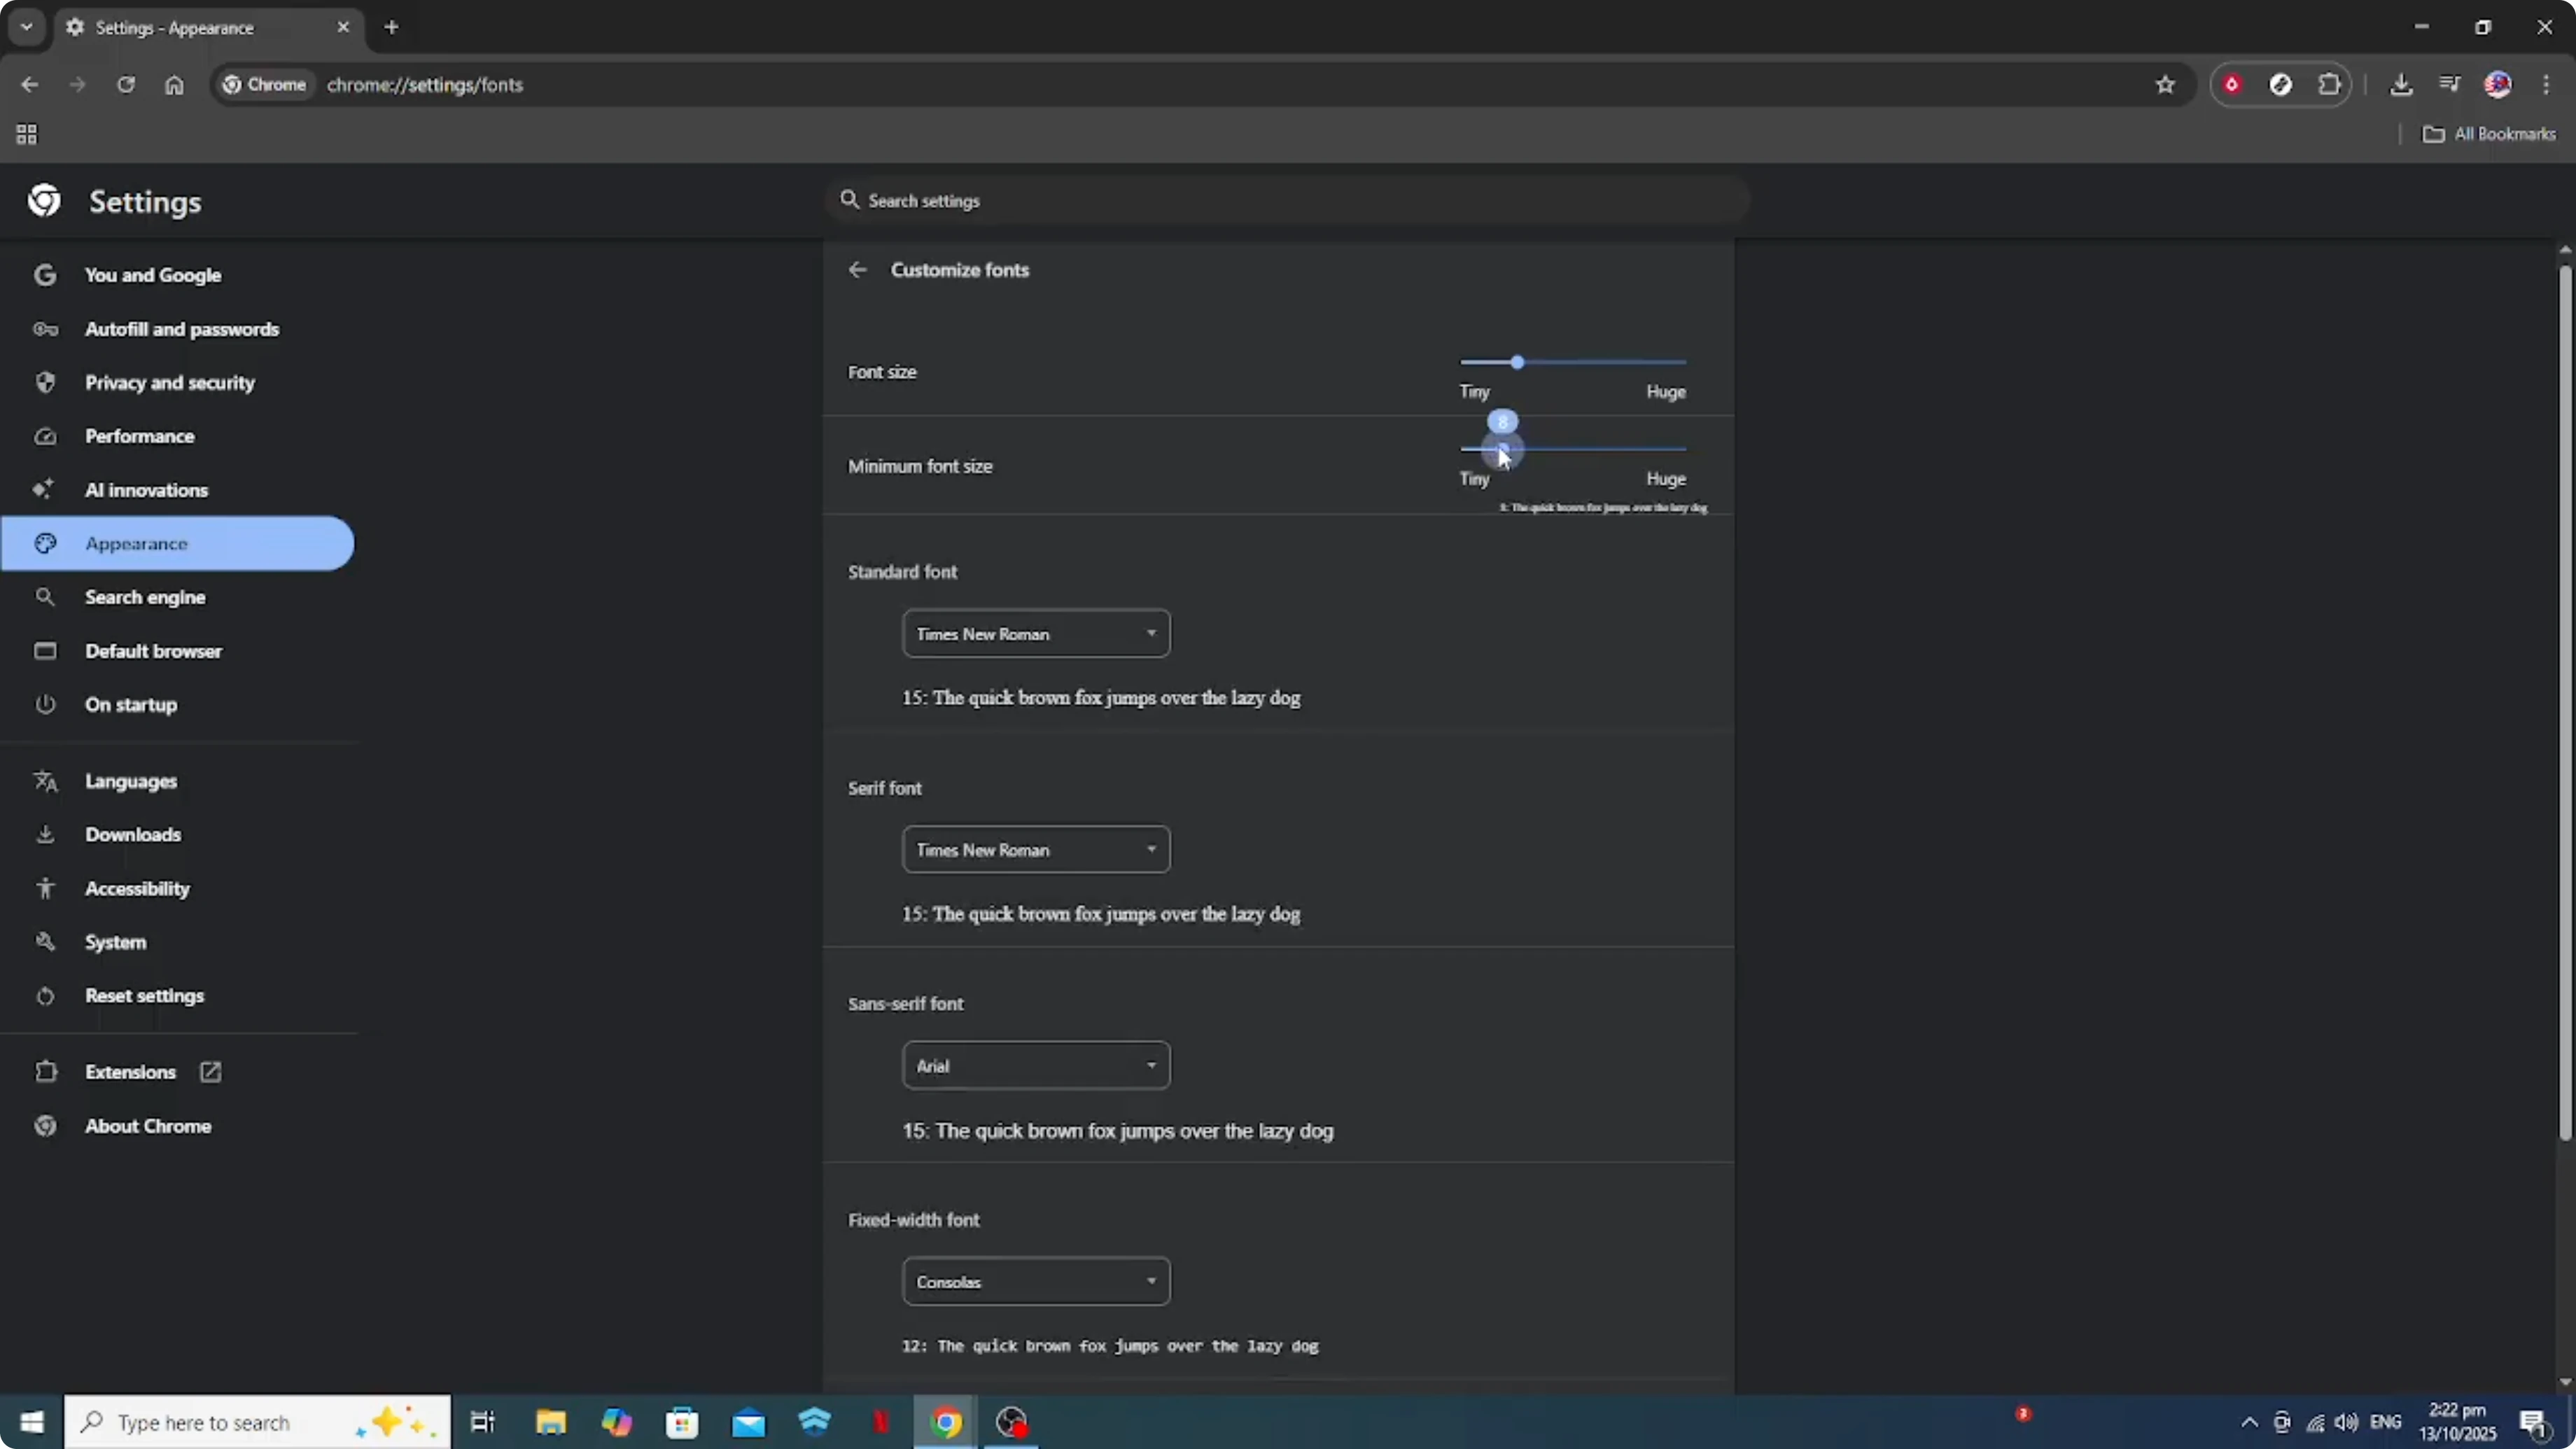Return to Appearance using the Customize fonts back arrow
The height and width of the screenshot is (1449, 2576).
pos(857,270)
